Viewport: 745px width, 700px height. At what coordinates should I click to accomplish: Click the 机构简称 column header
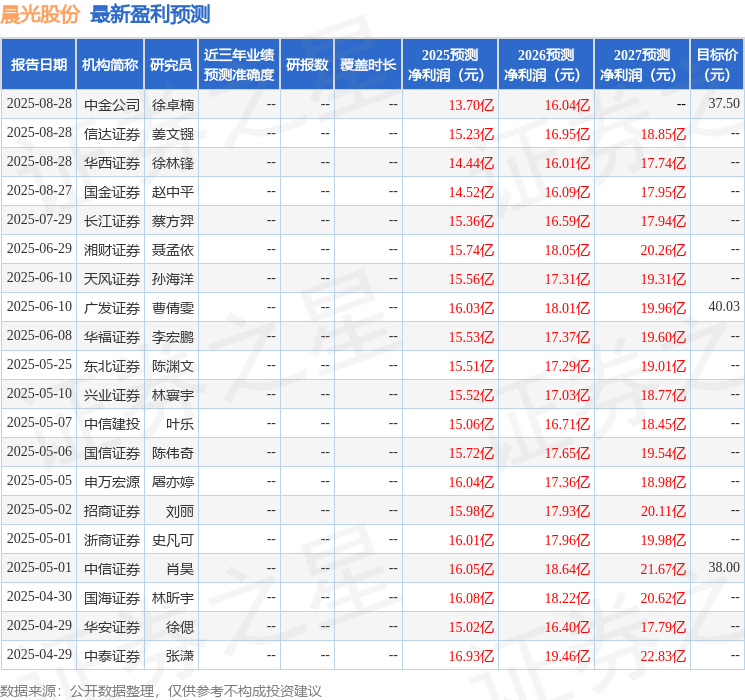coord(110,65)
